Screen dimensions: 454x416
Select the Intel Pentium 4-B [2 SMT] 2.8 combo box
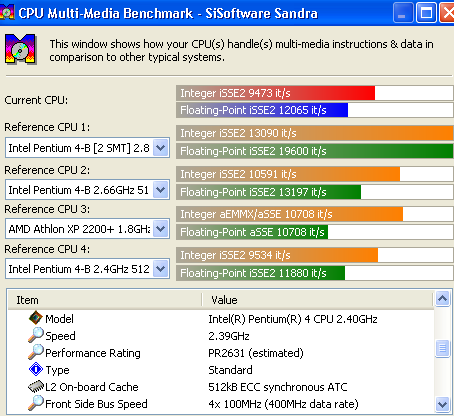coord(87,148)
